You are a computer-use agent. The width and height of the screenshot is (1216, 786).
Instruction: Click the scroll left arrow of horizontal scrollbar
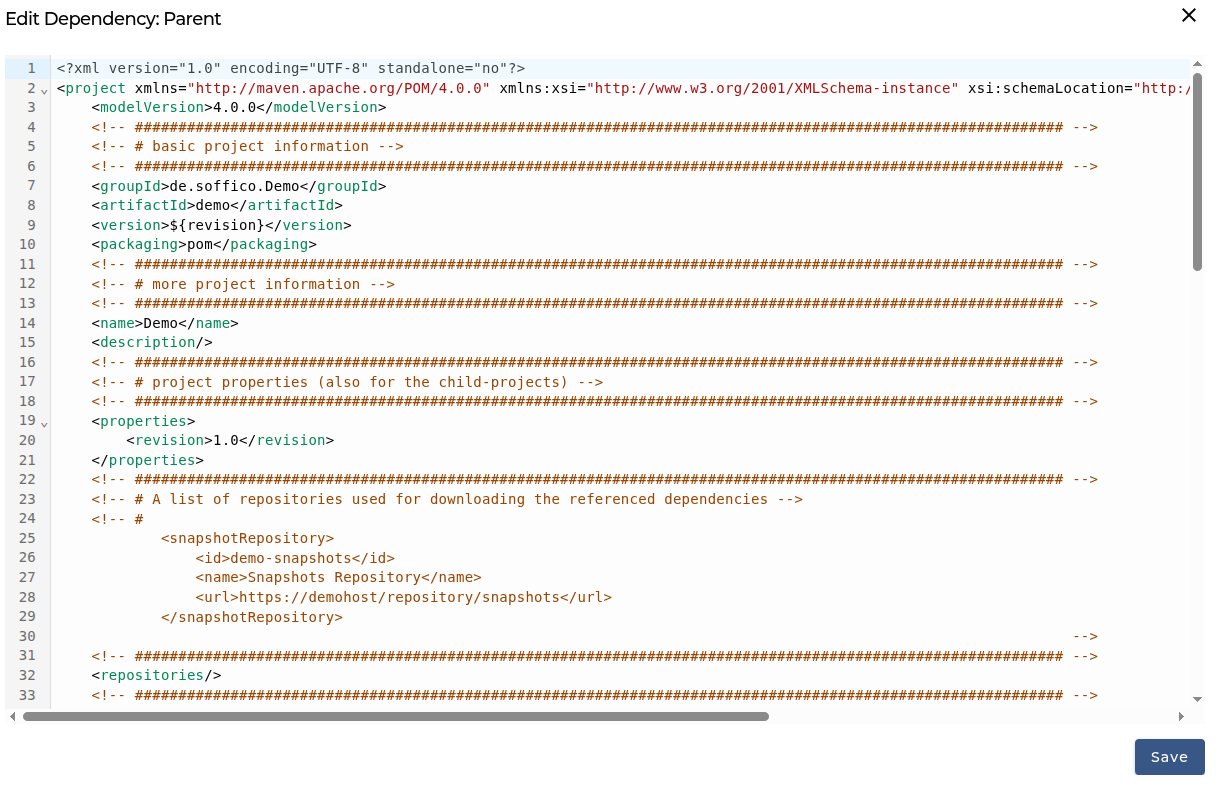point(12,716)
